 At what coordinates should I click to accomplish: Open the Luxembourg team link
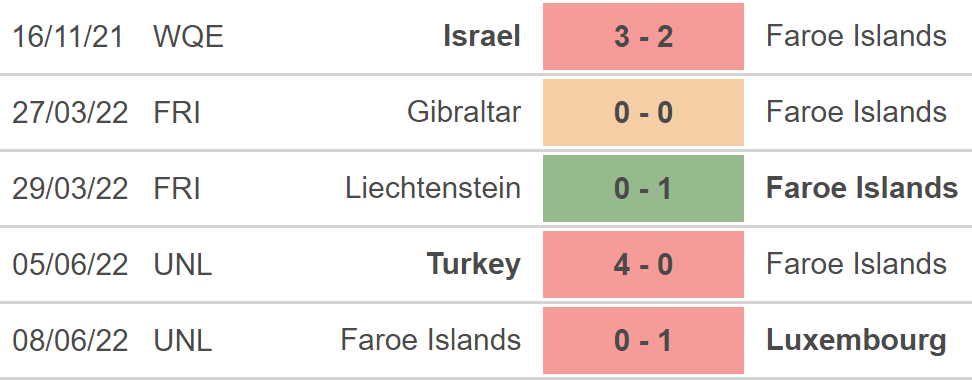click(x=856, y=340)
